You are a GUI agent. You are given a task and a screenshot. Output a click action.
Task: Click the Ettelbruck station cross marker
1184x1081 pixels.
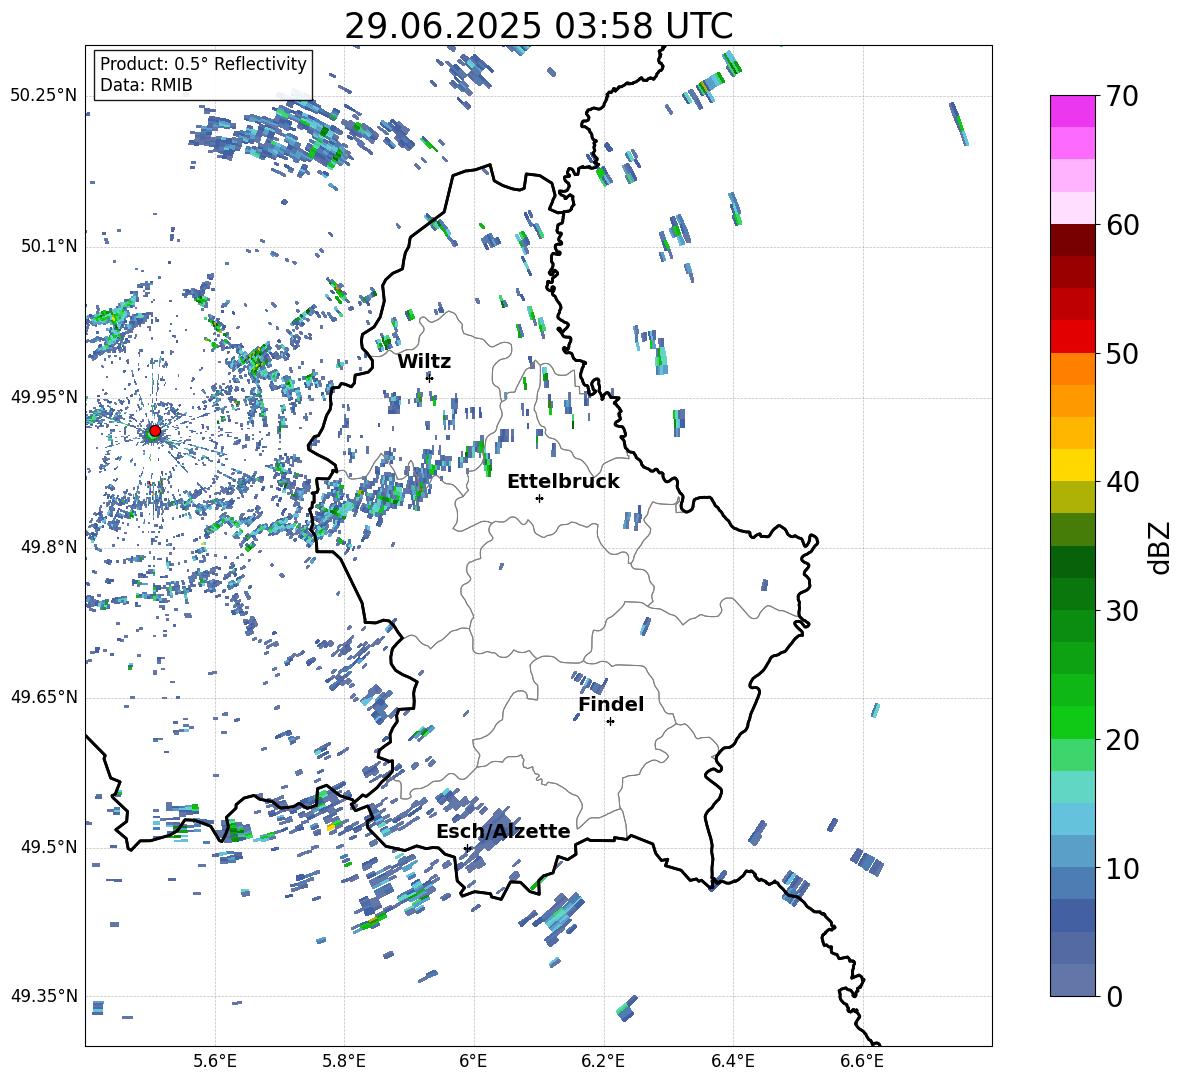pos(539,498)
